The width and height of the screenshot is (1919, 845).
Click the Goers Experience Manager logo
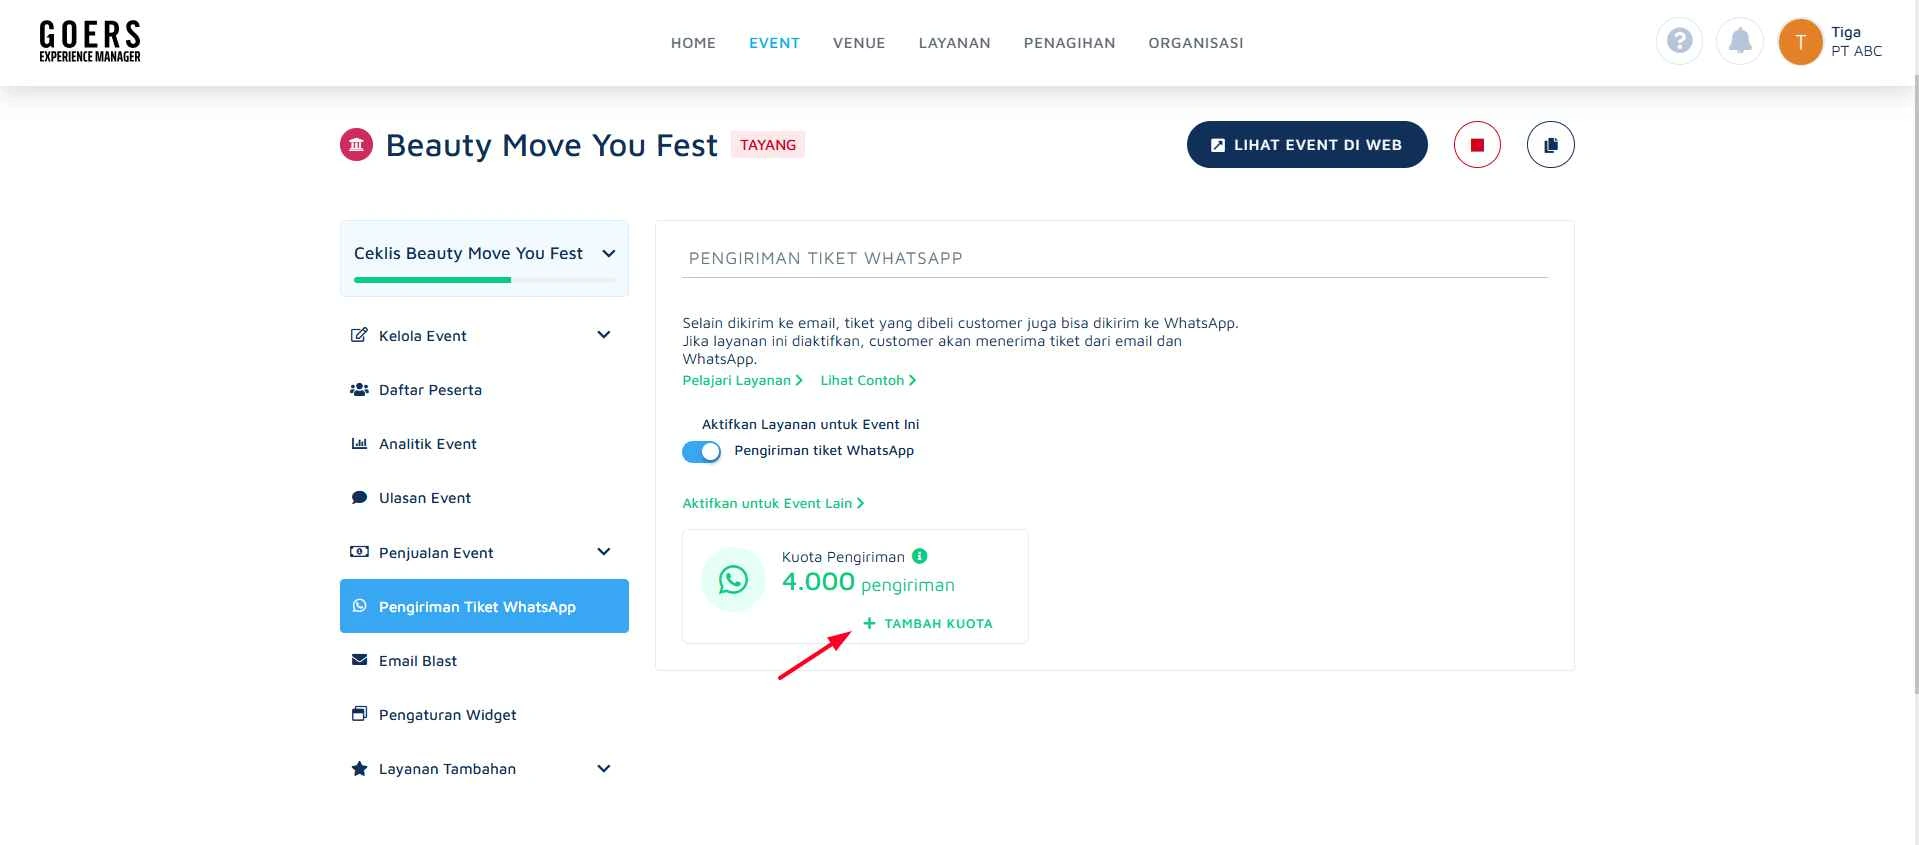(x=90, y=42)
